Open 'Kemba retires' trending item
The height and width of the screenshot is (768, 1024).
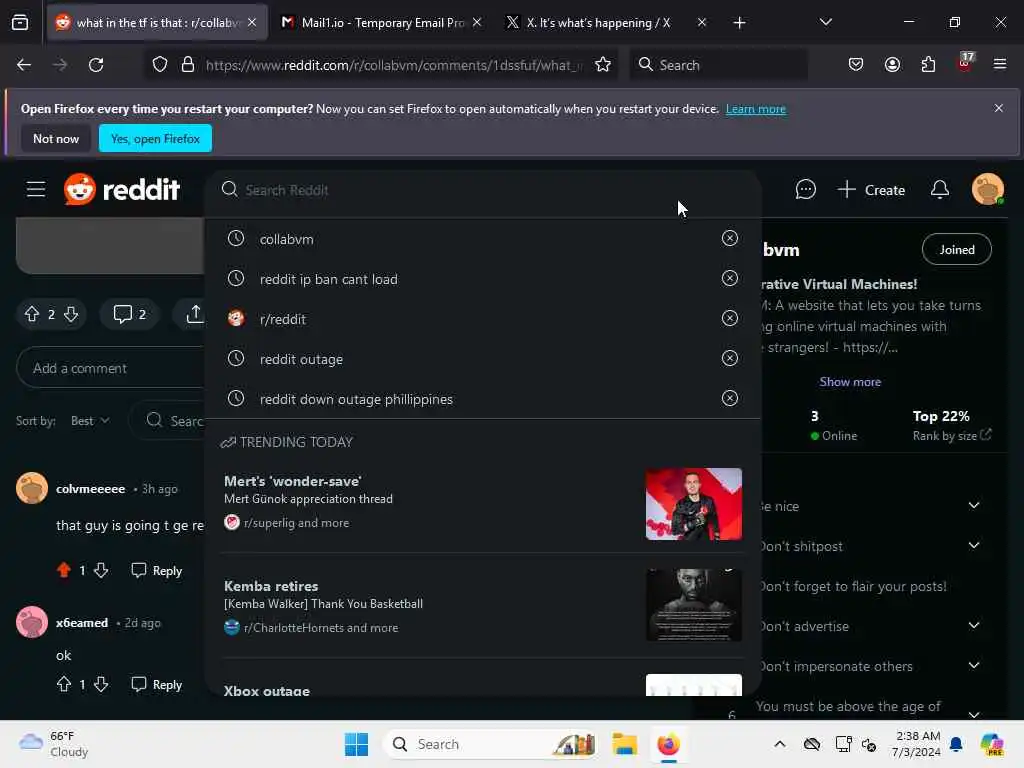click(482, 606)
